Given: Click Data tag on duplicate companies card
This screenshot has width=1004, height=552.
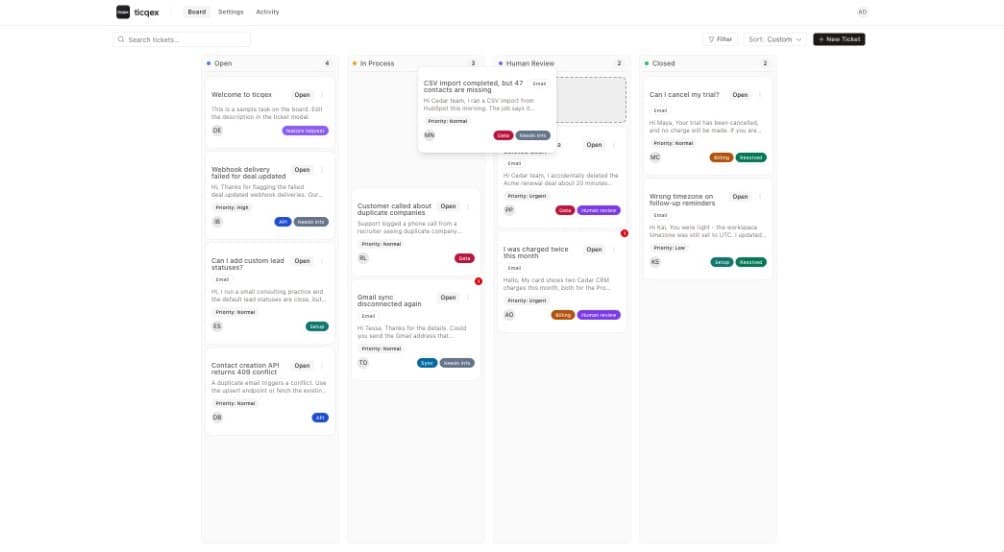Looking at the screenshot, I should click(x=465, y=259).
